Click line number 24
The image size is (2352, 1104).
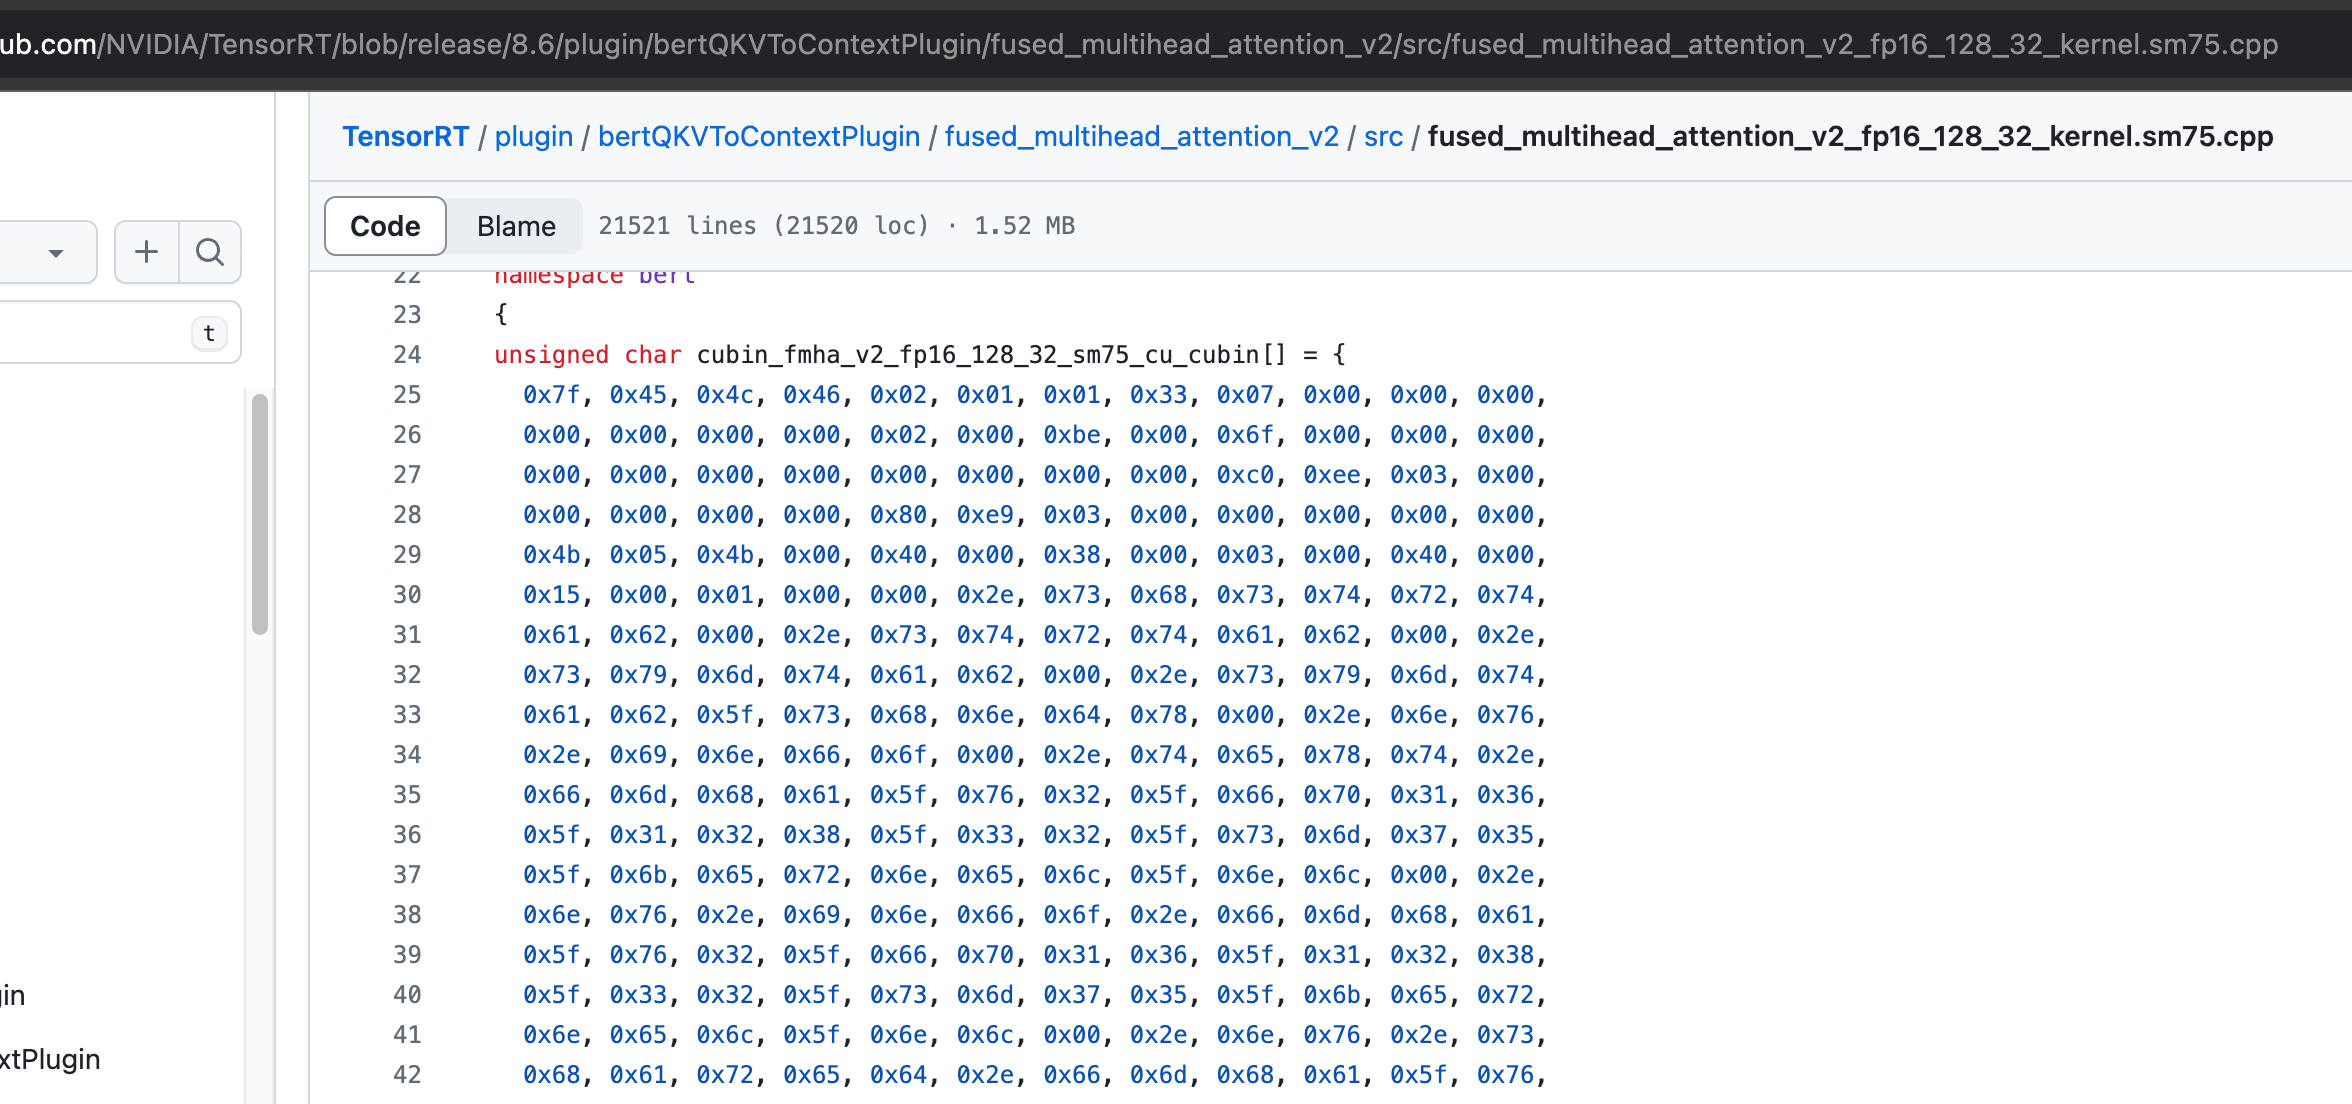point(407,355)
